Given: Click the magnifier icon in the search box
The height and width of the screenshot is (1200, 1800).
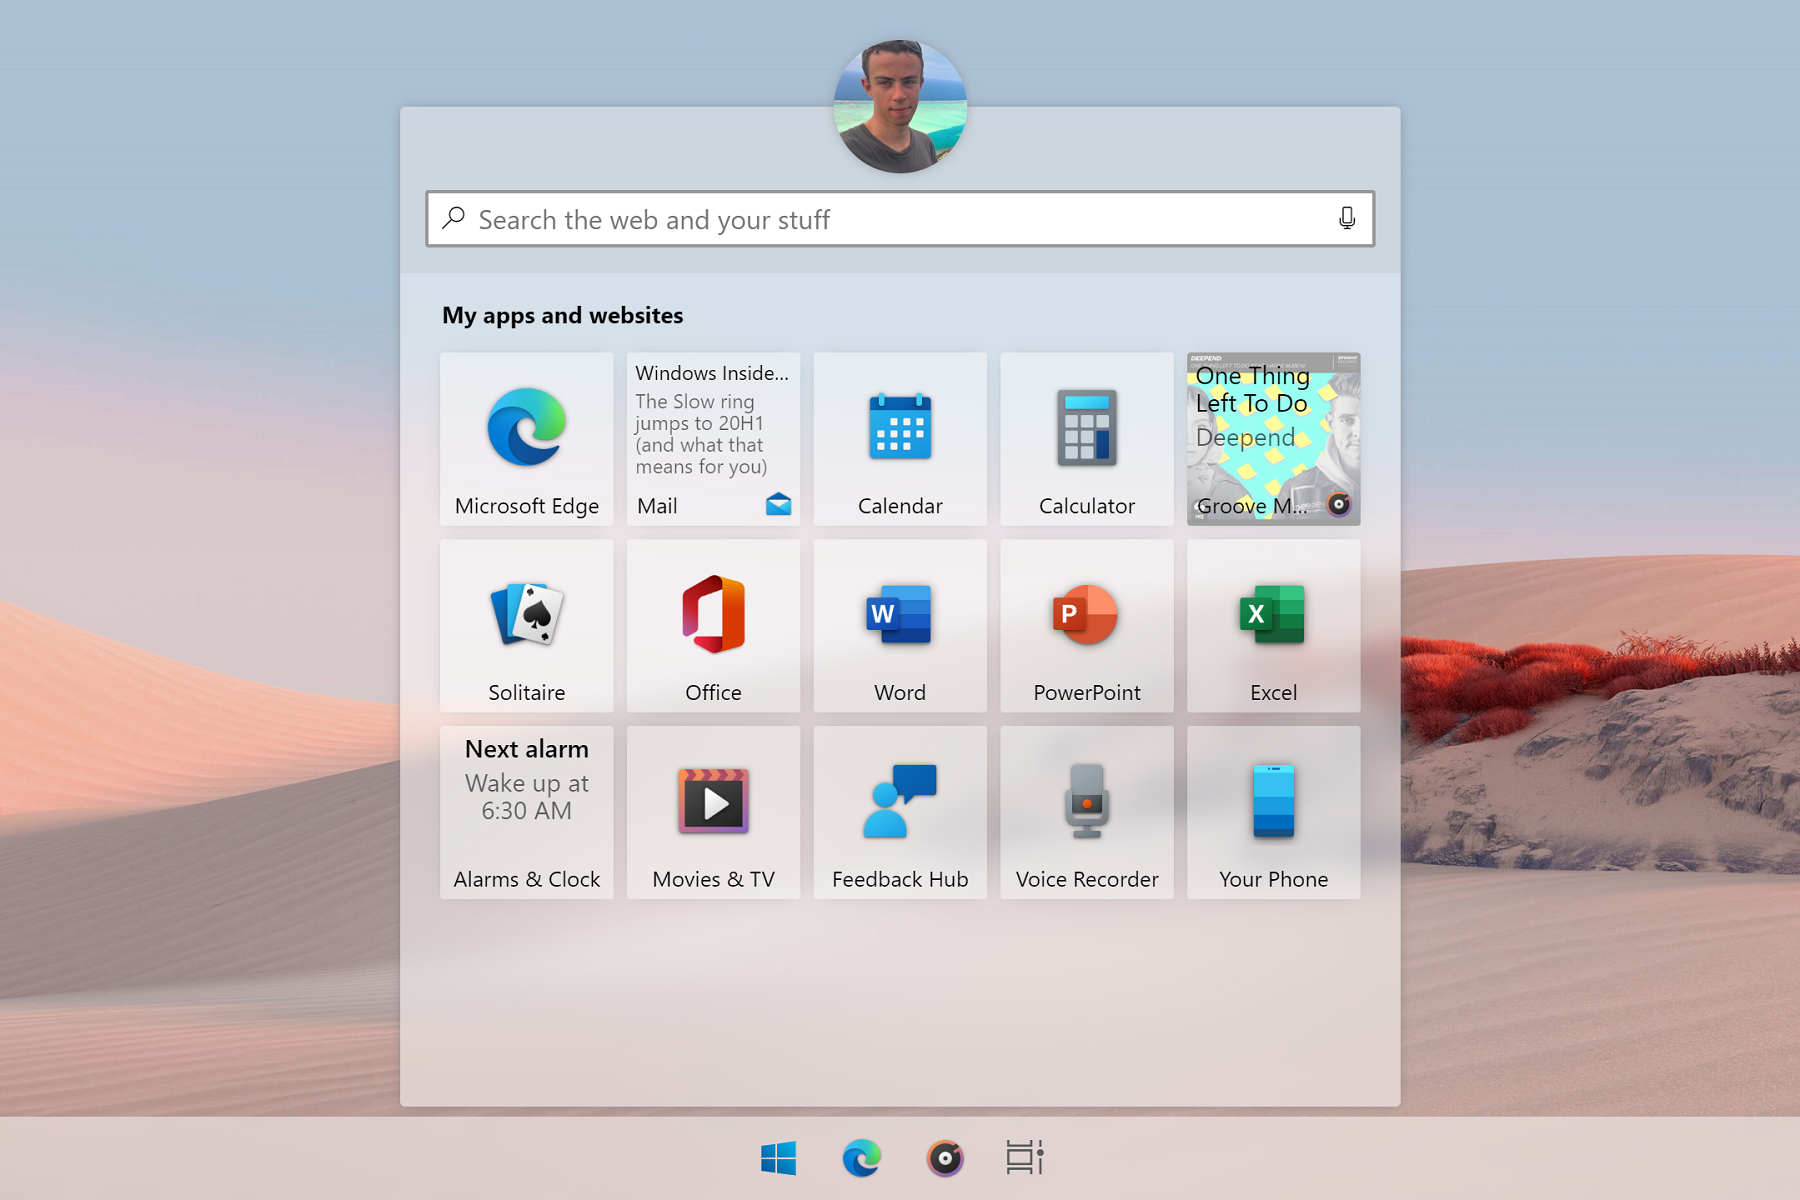Looking at the screenshot, I should pyautogui.click(x=454, y=218).
